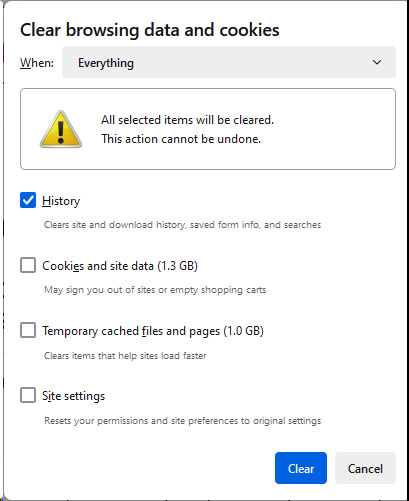Expand the chevron arrow in the time range selector

pos(377,62)
